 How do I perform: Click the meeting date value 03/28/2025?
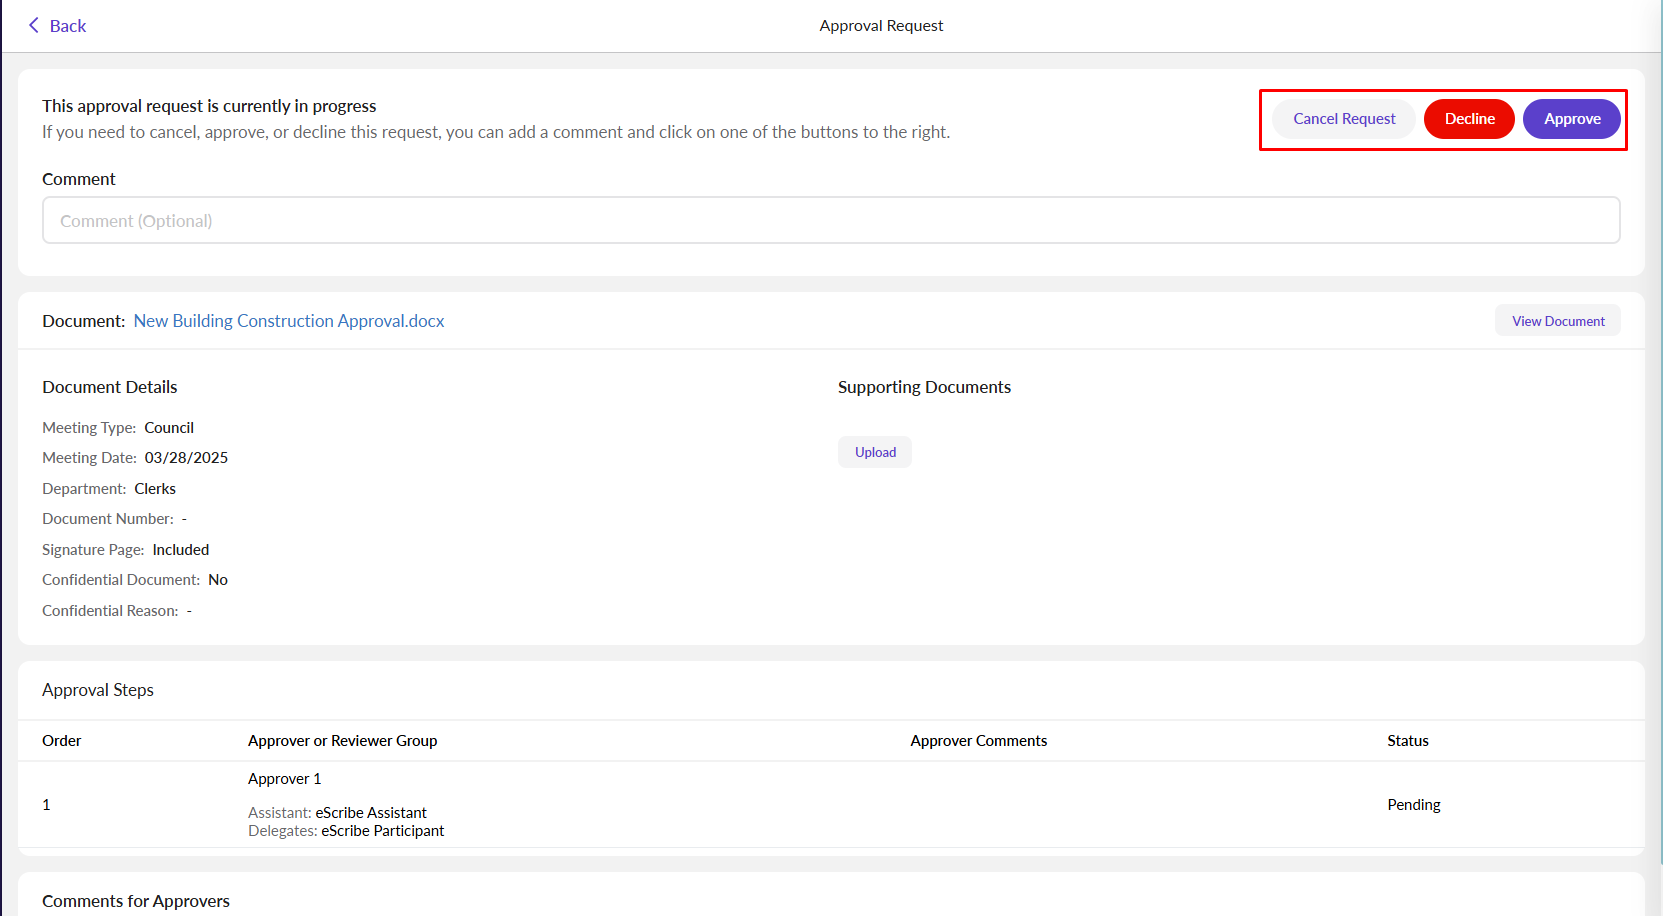click(x=186, y=458)
